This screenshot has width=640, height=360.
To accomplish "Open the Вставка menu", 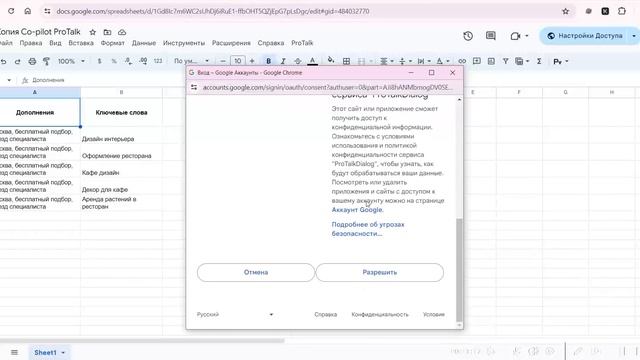I will coord(81,43).
